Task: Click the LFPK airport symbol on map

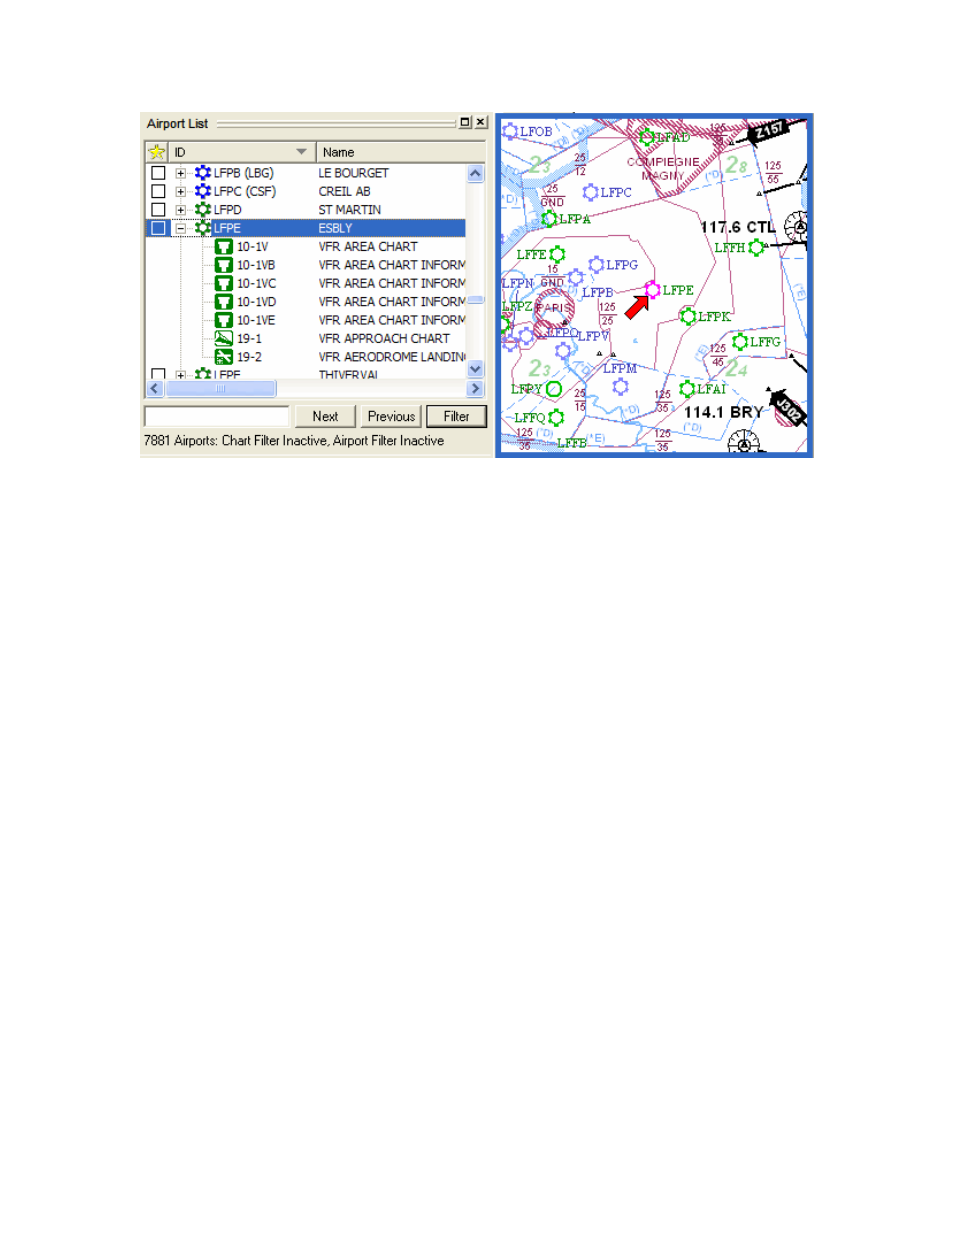Action: [688, 316]
